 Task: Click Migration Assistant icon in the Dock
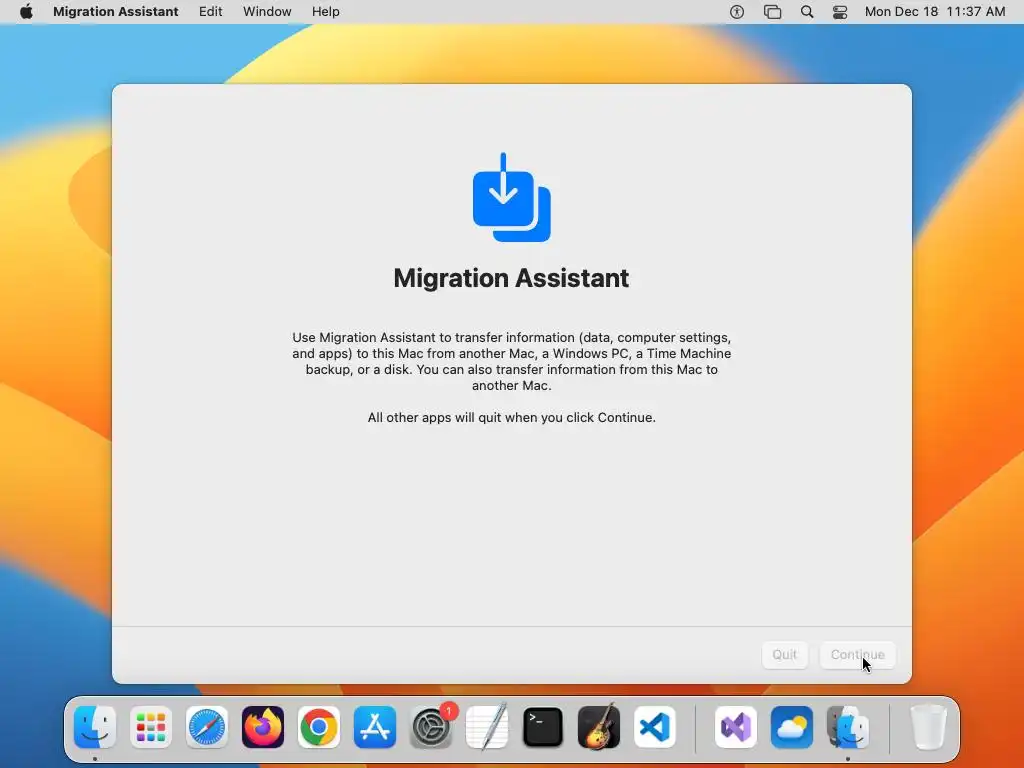pos(848,727)
